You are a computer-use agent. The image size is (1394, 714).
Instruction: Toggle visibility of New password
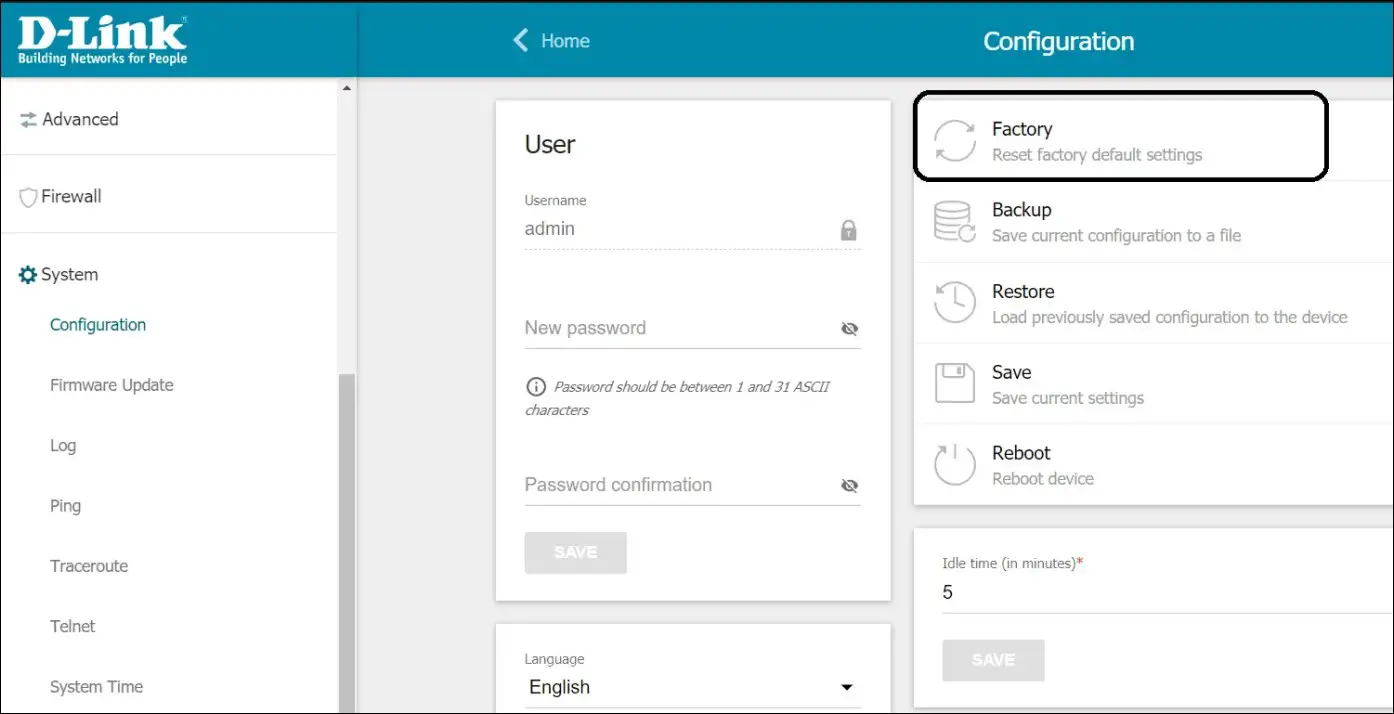850,329
